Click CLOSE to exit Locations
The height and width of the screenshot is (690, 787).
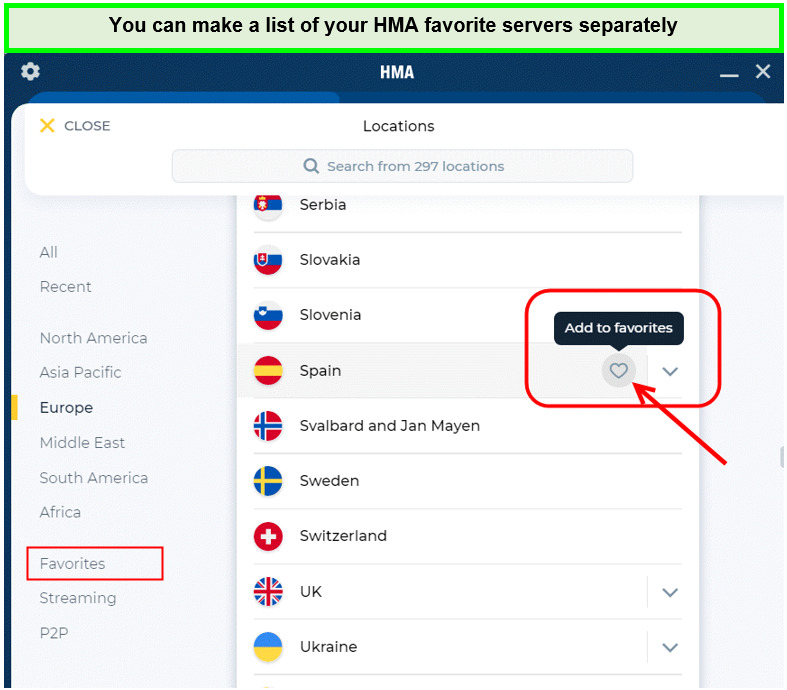(87, 125)
